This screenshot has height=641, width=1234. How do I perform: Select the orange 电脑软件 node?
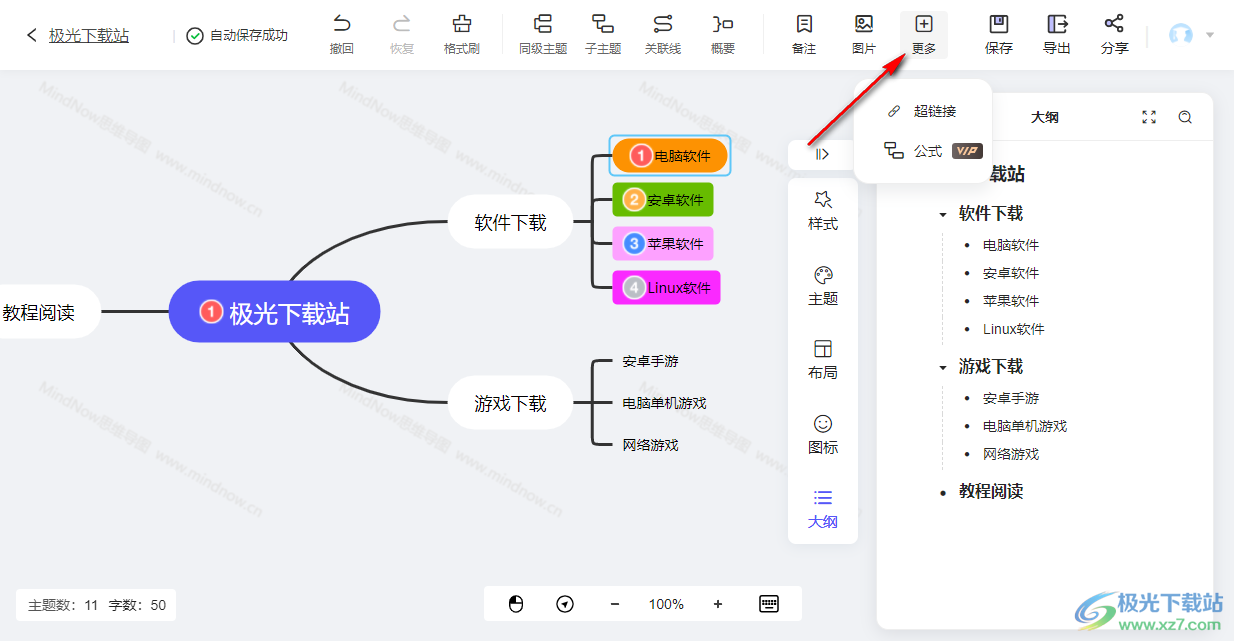coord(670,156)
